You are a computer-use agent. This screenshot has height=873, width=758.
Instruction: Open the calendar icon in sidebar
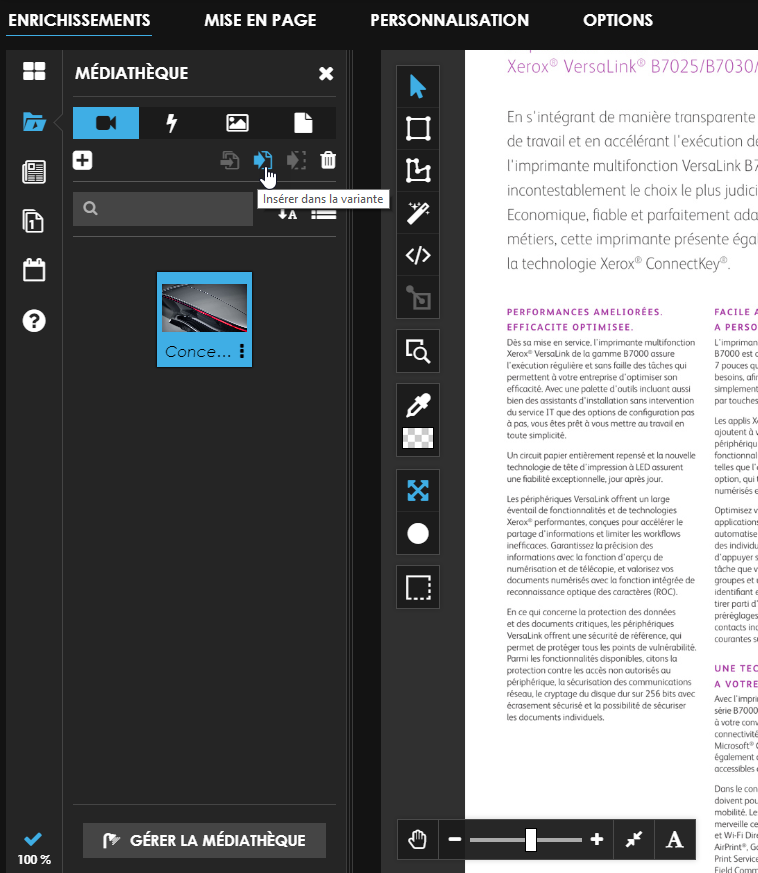(34, 270)
